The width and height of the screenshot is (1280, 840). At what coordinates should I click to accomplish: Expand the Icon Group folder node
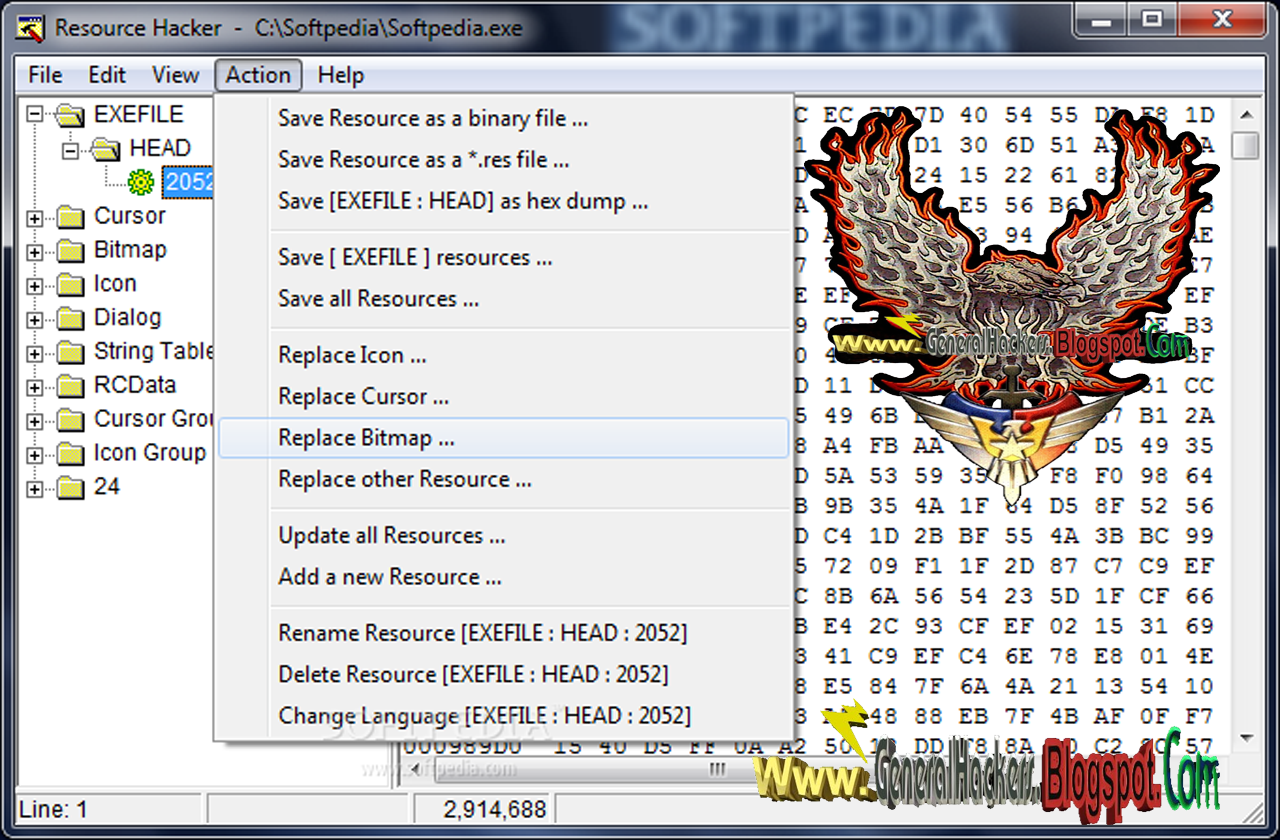point(35,455)
